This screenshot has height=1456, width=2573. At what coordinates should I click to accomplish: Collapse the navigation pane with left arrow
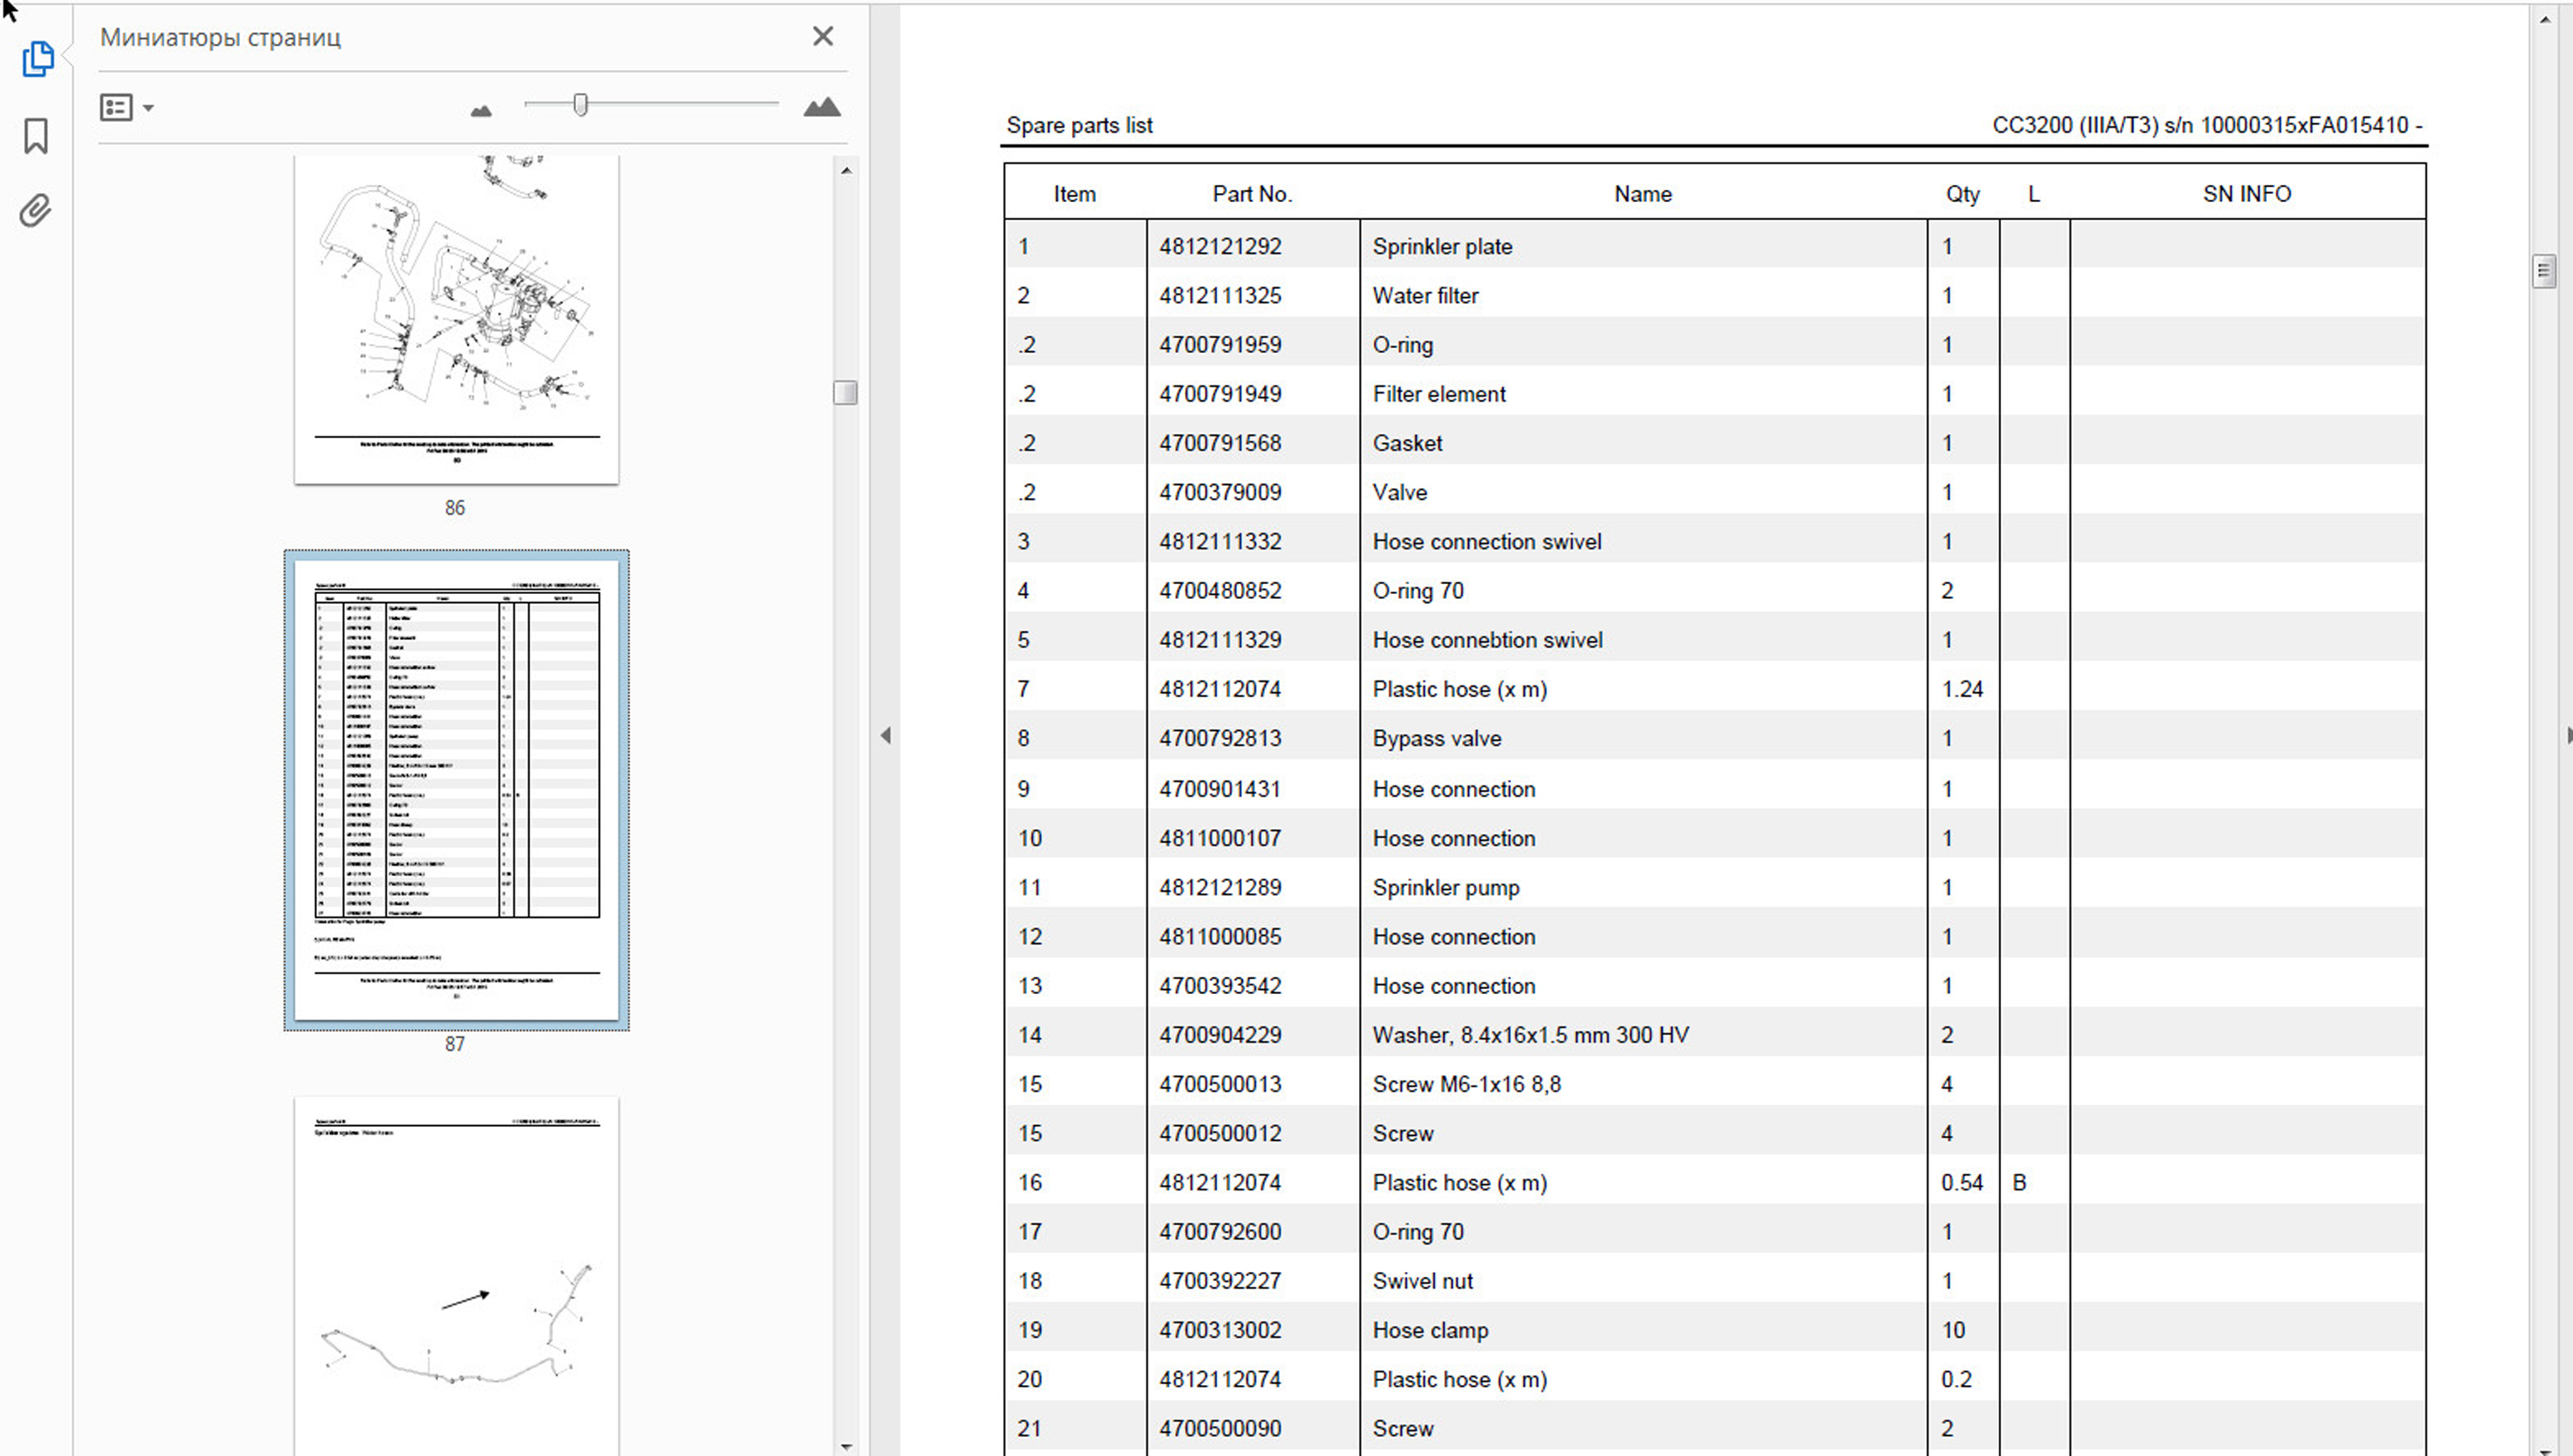[885, 736]
